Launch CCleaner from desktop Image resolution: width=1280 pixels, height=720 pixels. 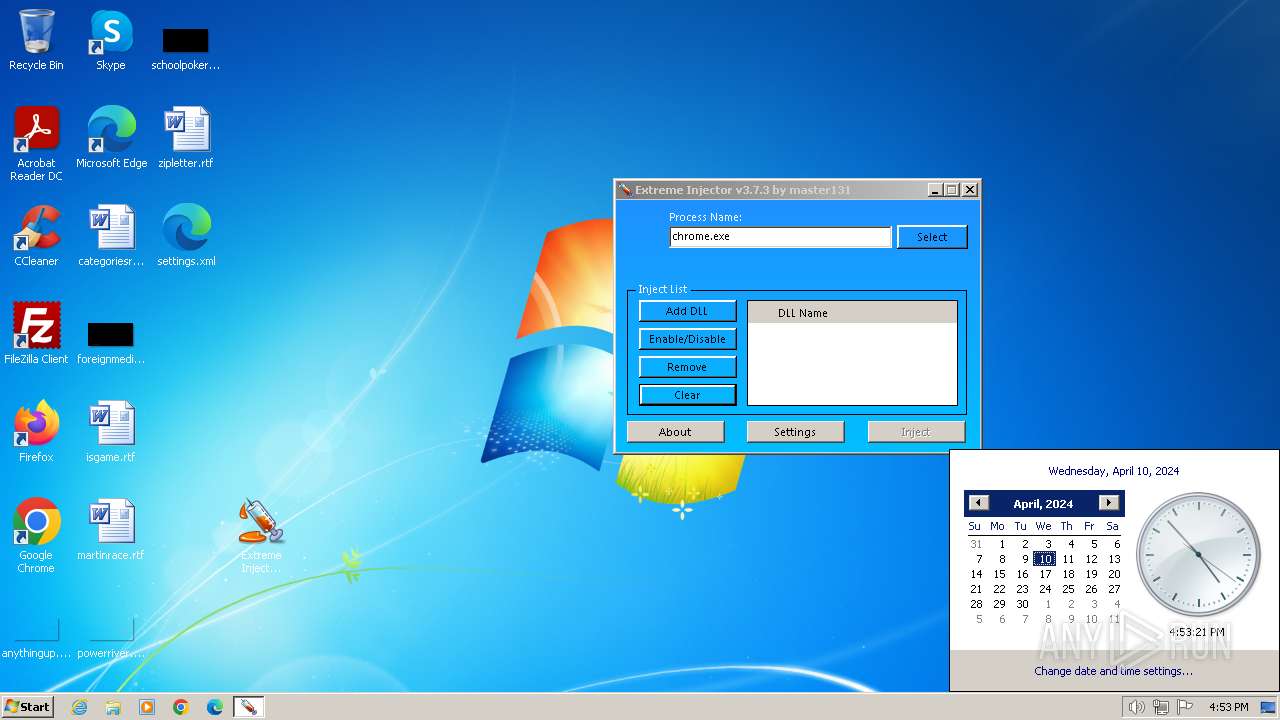[36, 236]
